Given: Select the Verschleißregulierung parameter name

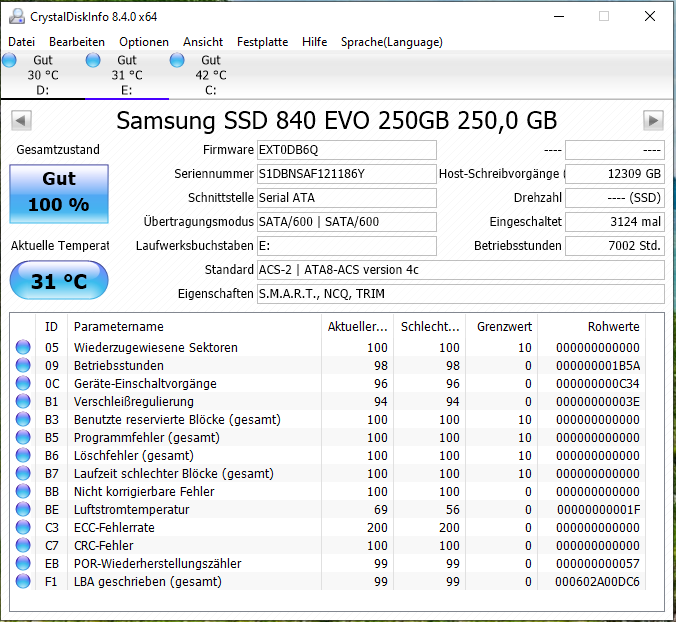Looking at the screenshot, I should [x=134, y=401].
